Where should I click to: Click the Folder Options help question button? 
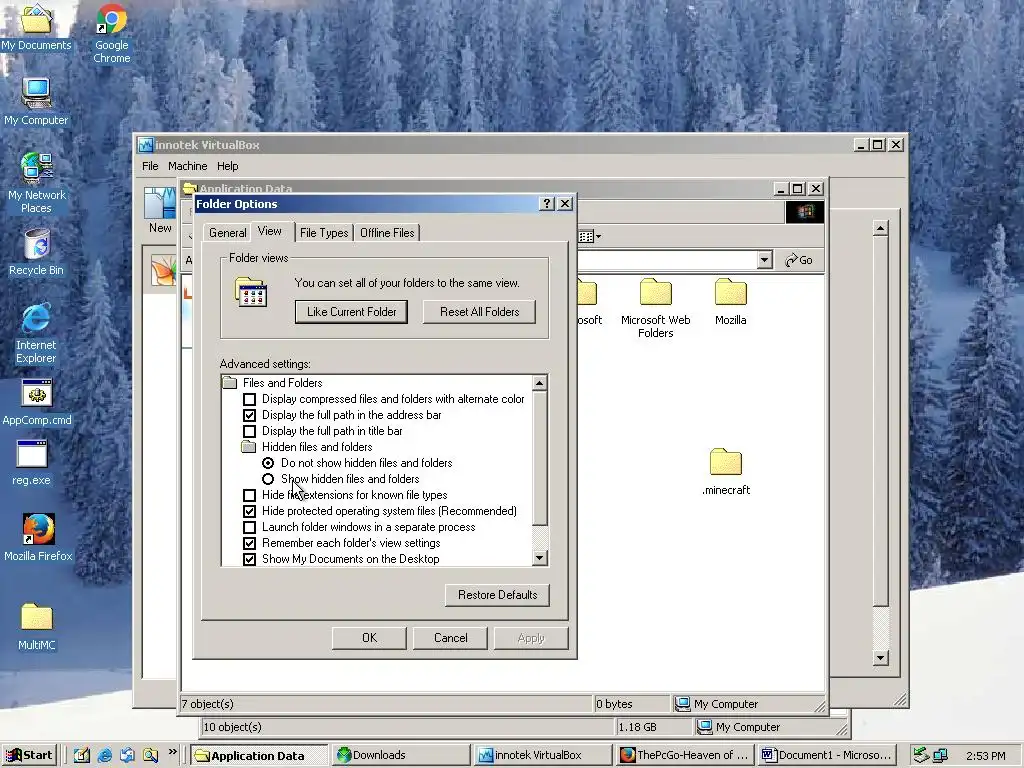(547, 204)
